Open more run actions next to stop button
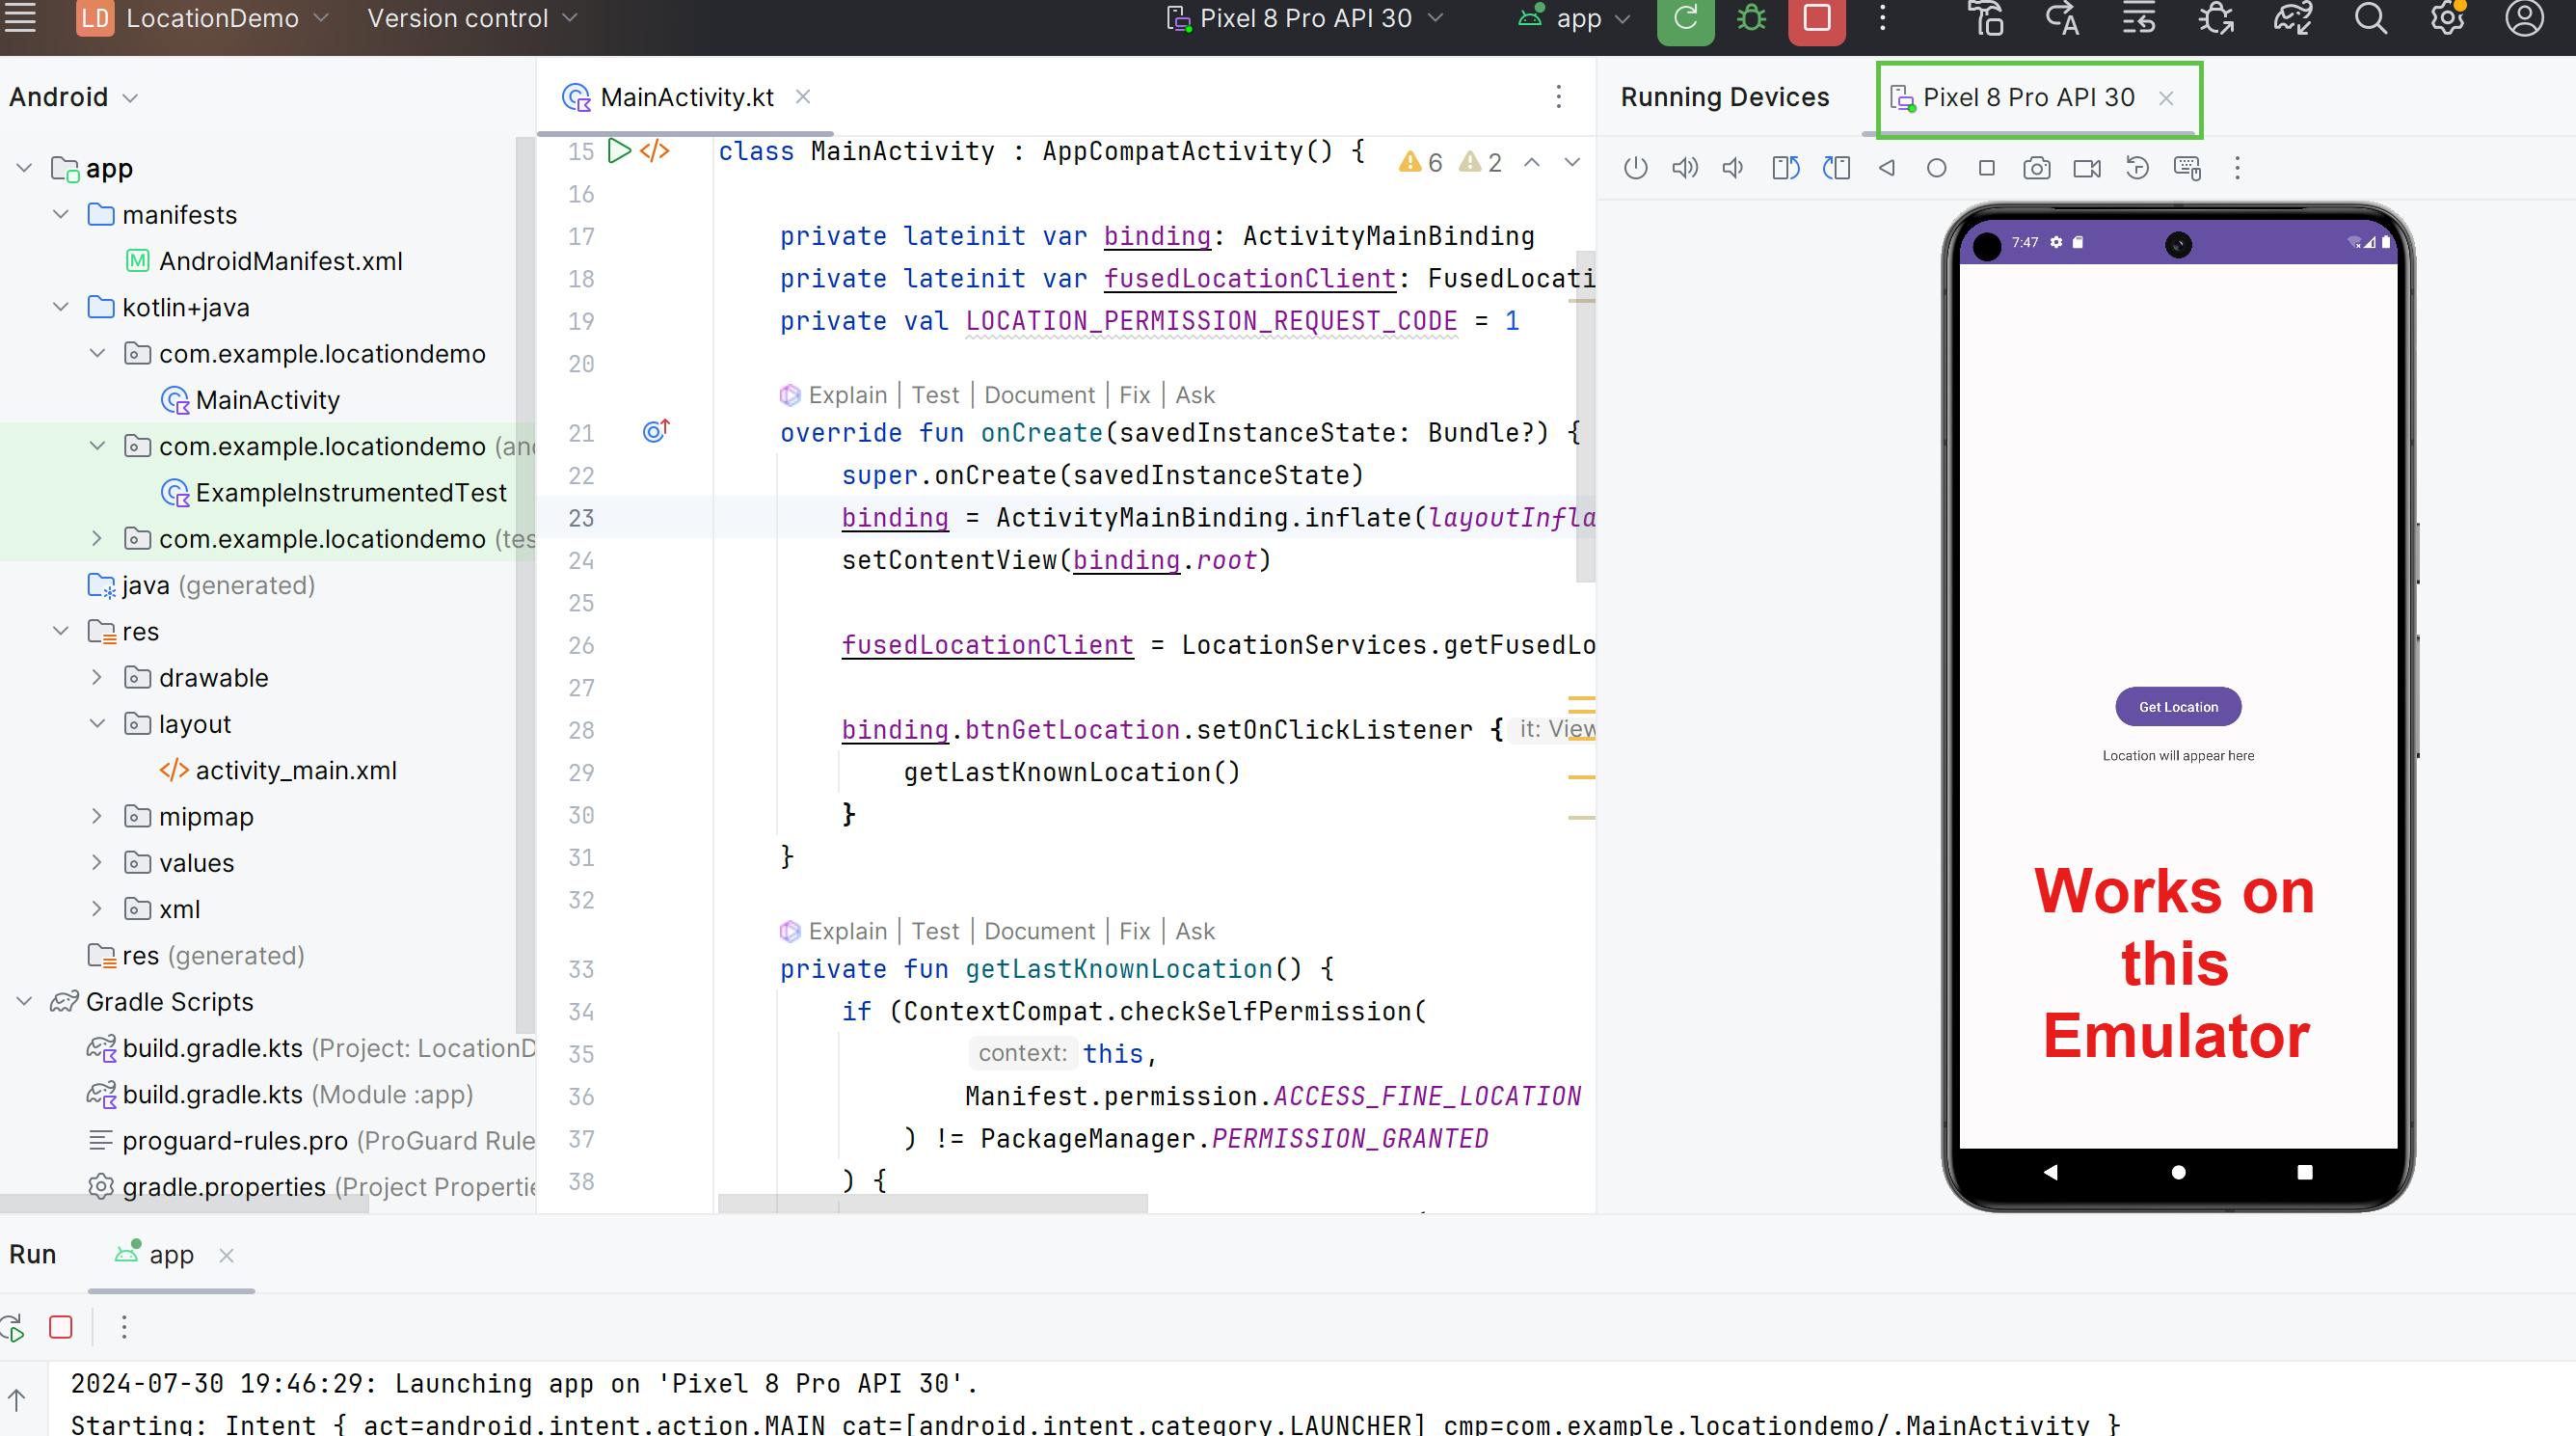2576x1436 pixels. point(1882,19)
